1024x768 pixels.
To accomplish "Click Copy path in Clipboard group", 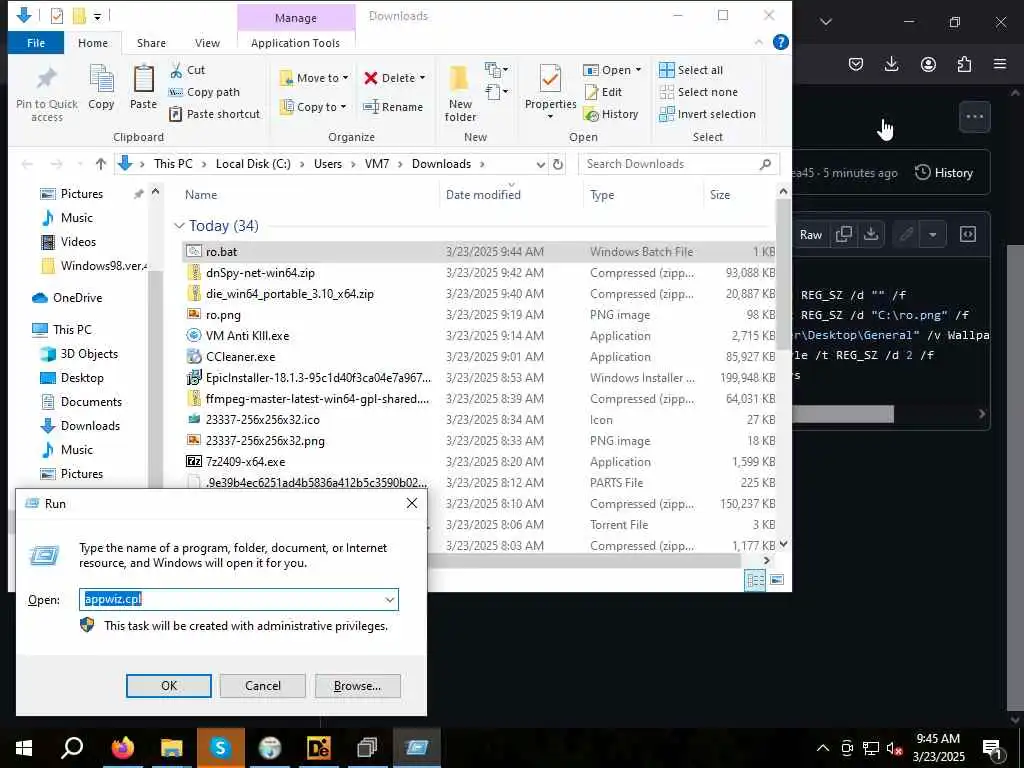I will pos(204,92).
